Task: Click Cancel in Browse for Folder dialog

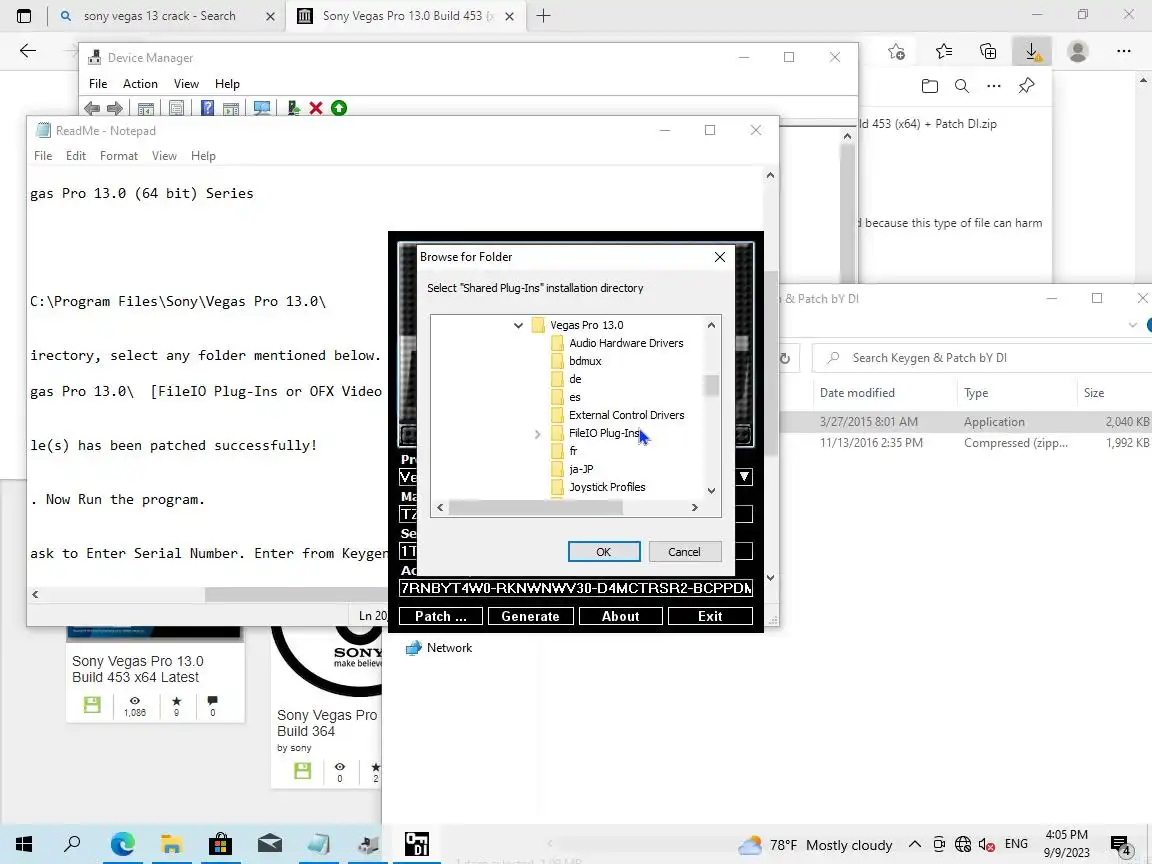Action: (x=684, y=552)
